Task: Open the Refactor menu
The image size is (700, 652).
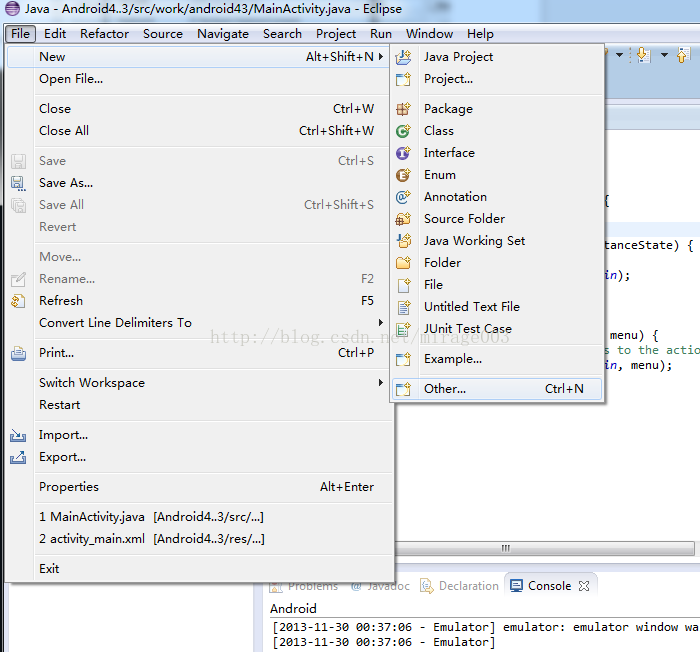Action: pos(104,33)
